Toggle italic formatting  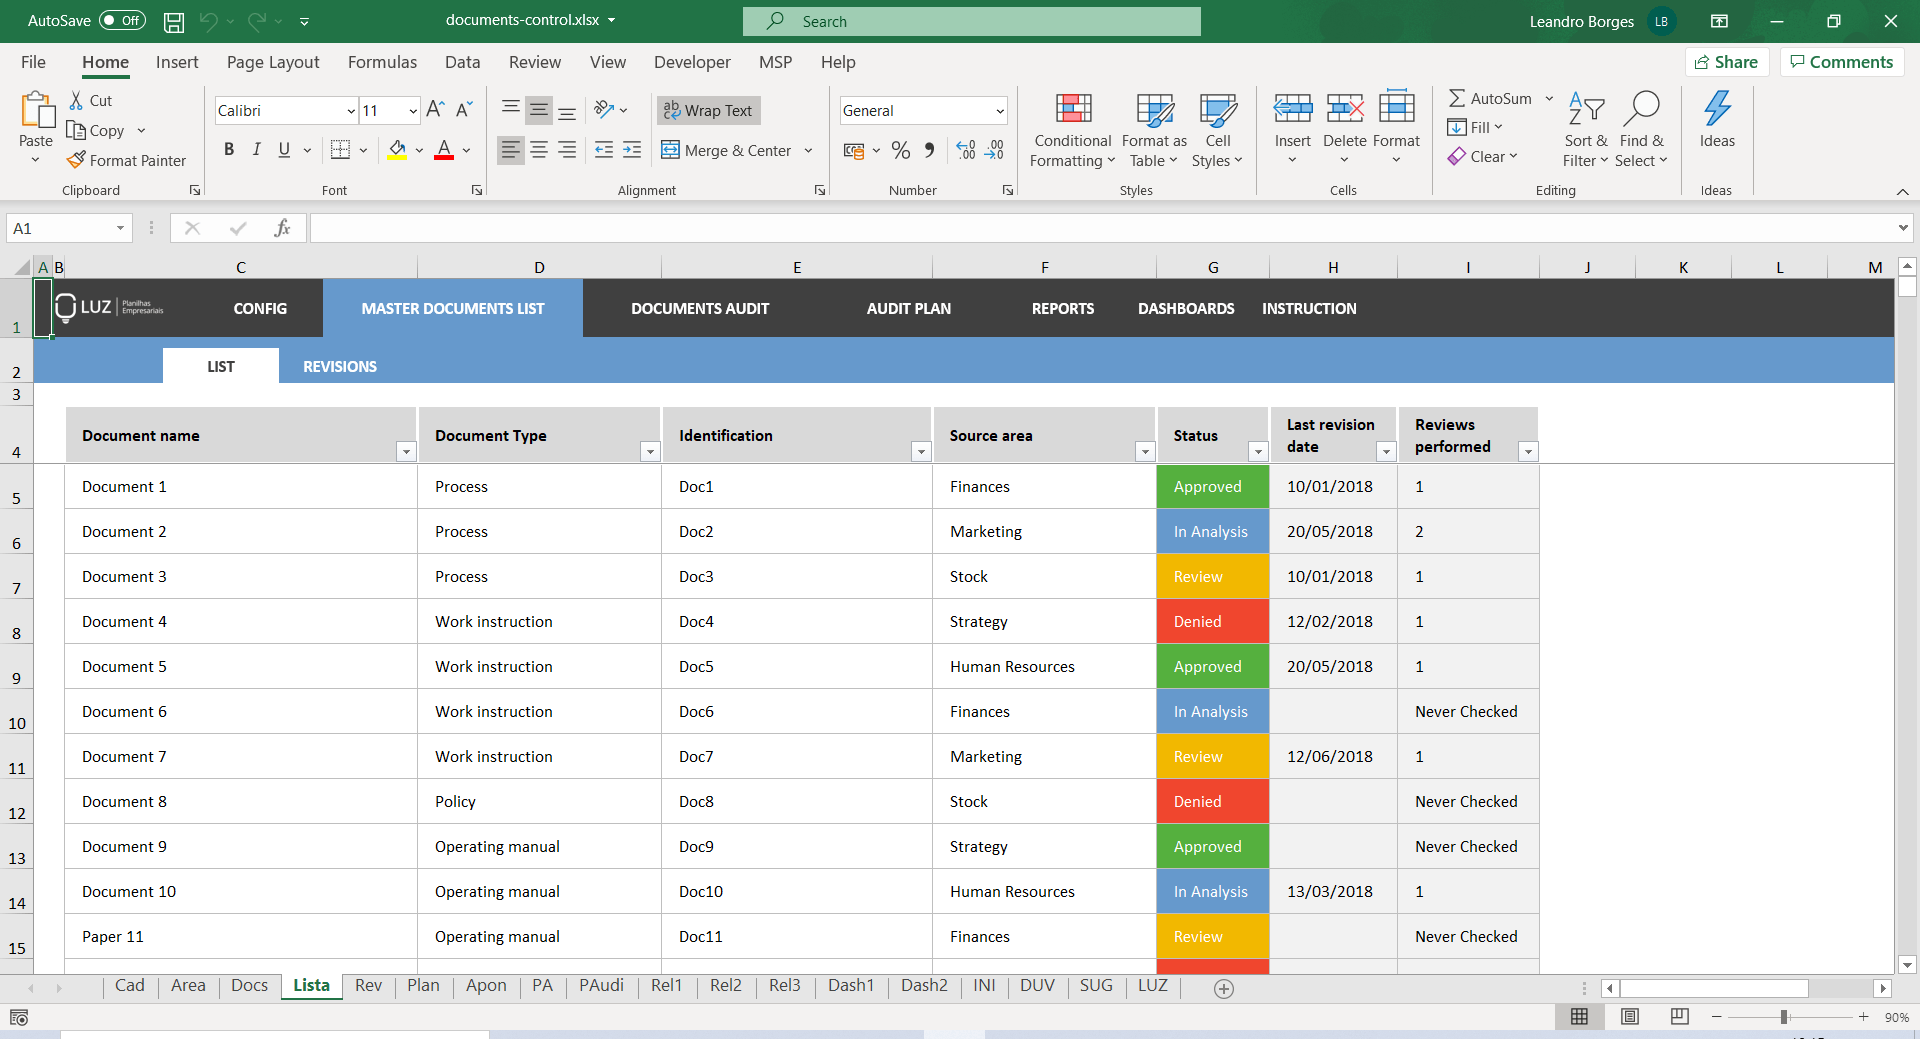coord(256,149)
